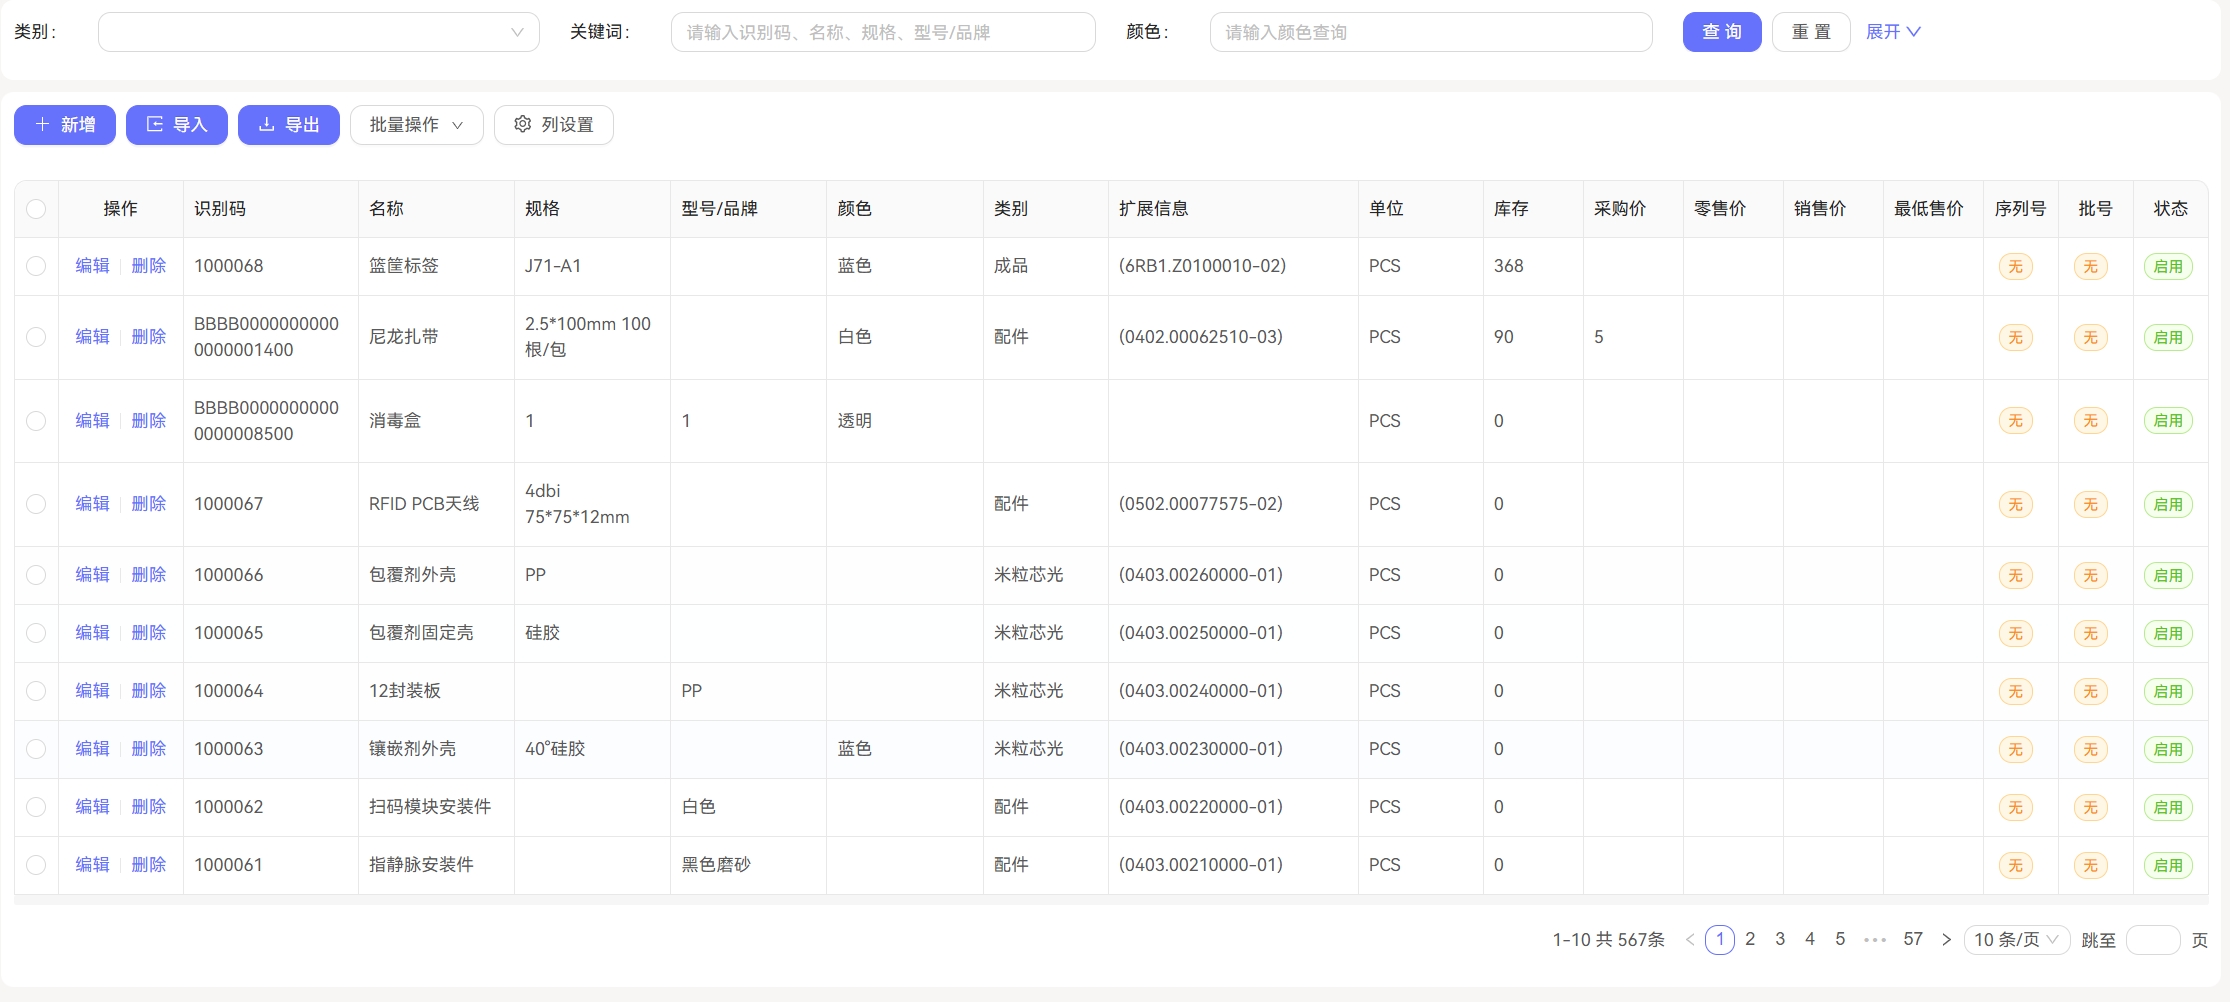Click the 导入 import icon button
Viewport: 2230px width, 1002px height.
coord(155,124)
